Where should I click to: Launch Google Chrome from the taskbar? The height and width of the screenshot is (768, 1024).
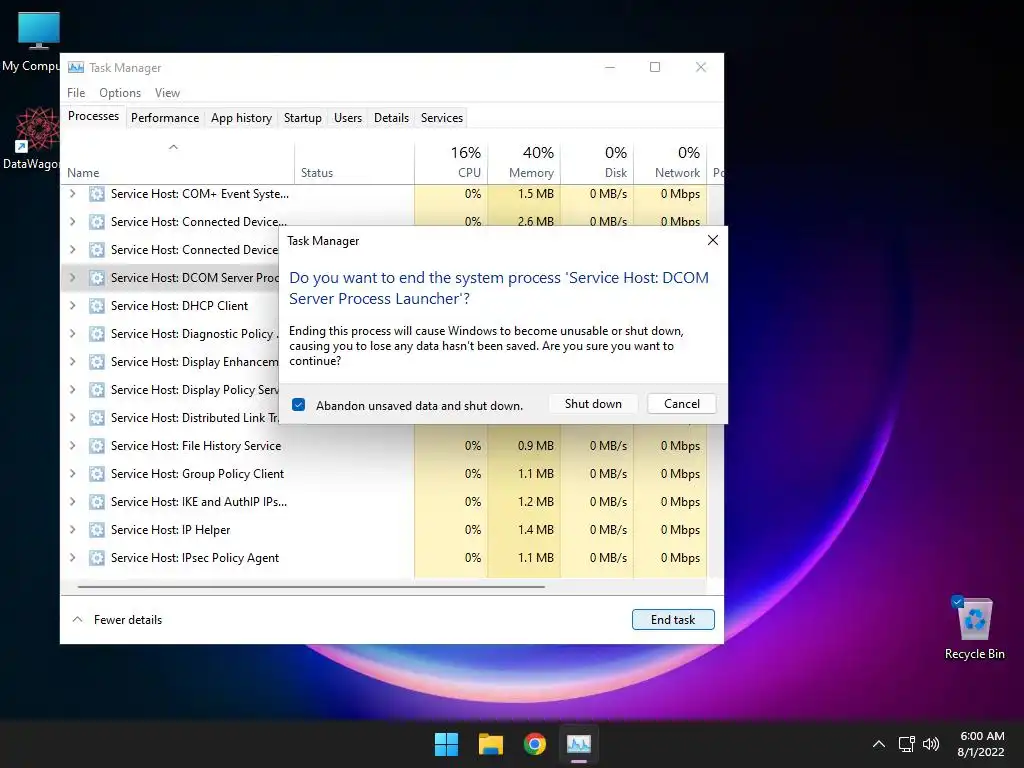click(x=535, y=744)
